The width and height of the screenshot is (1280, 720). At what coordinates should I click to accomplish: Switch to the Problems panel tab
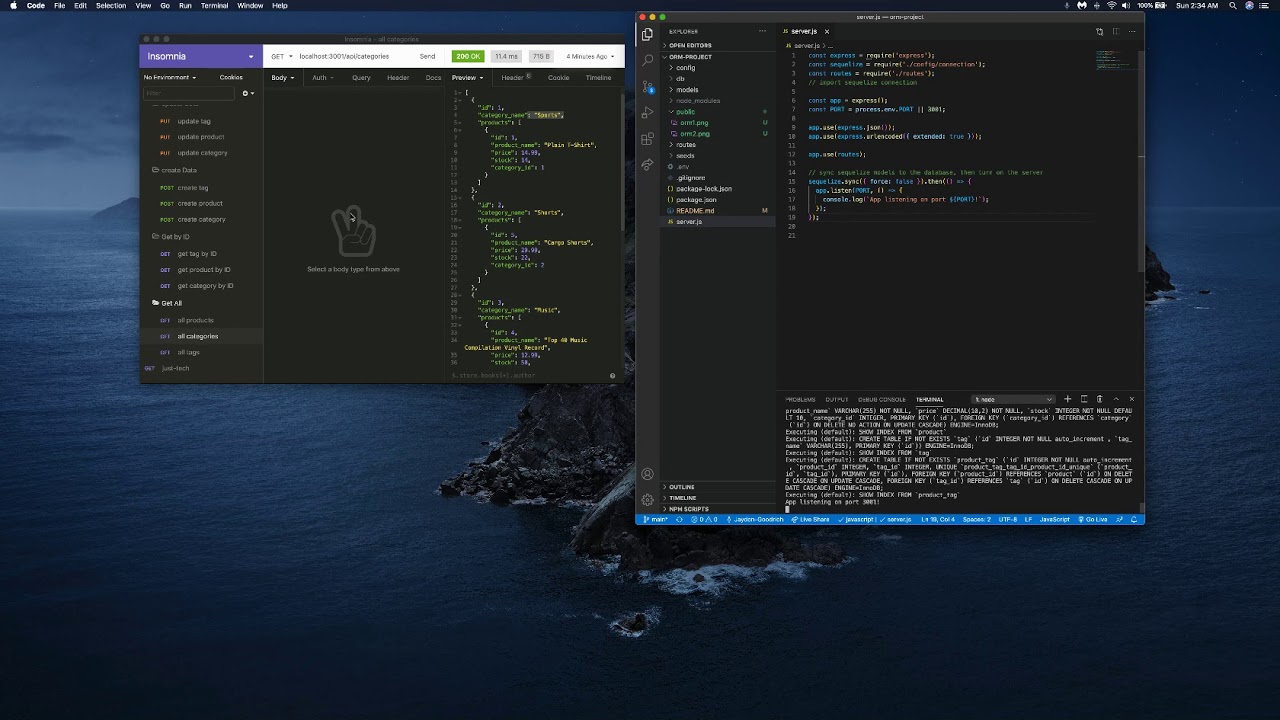[799, 399]
